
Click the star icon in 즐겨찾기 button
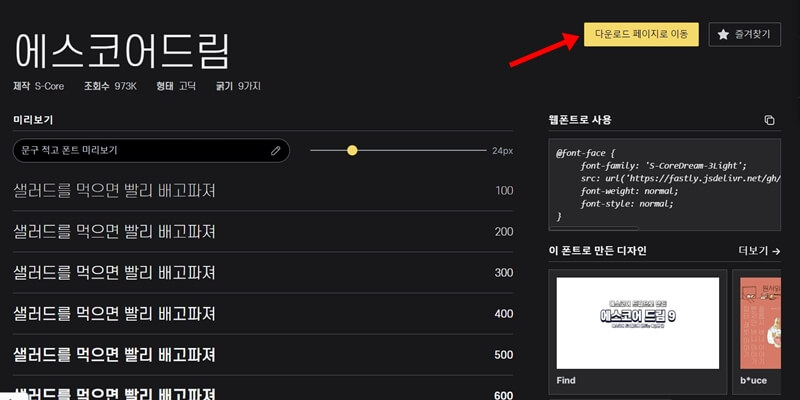723,34
